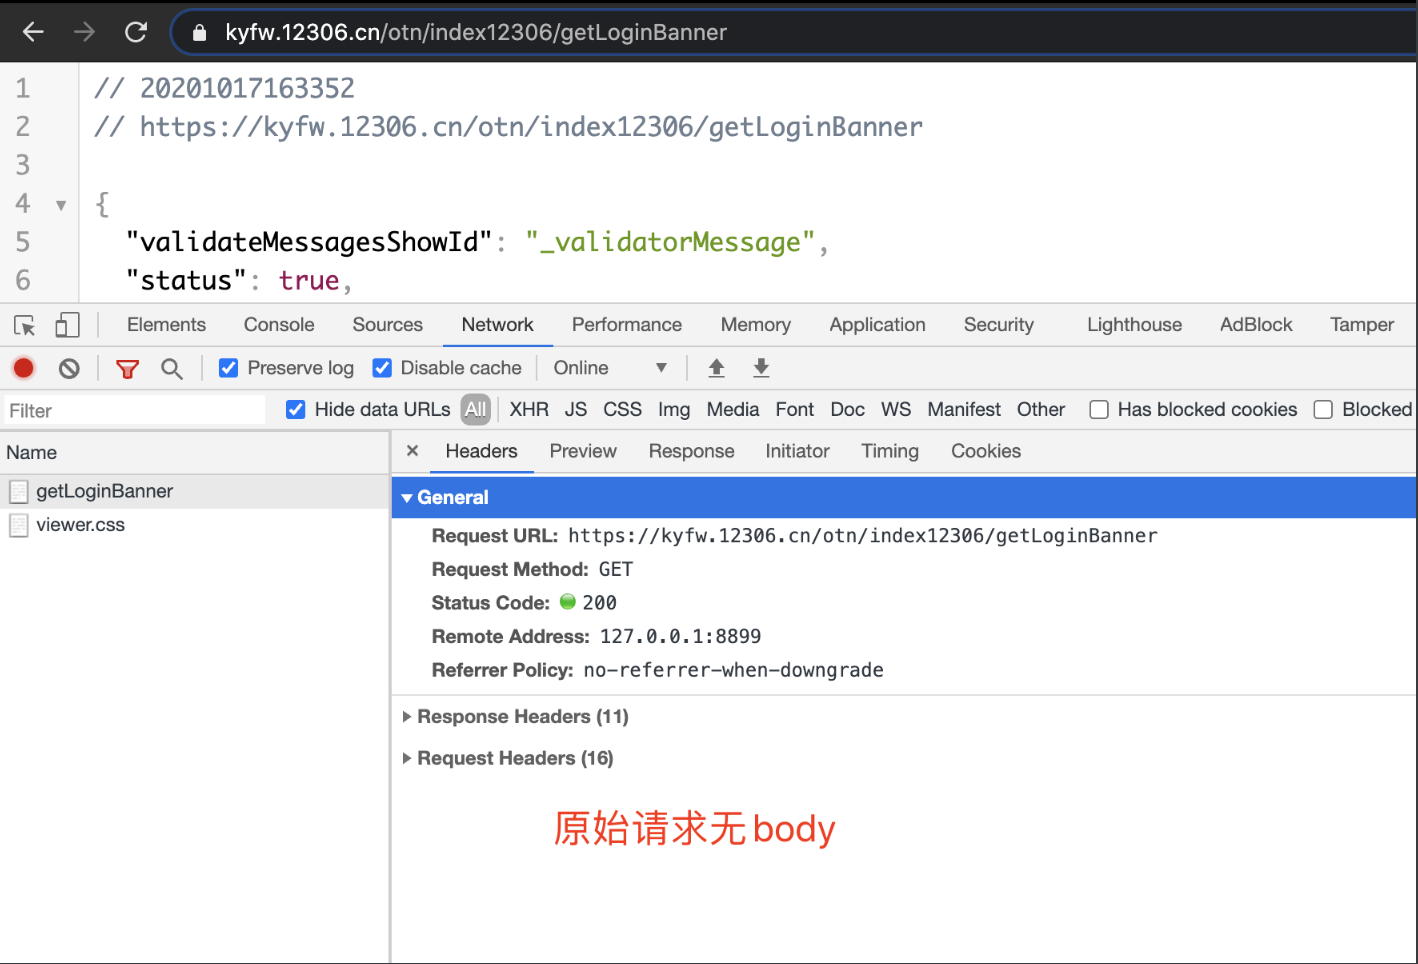1418x964 pixels.
Task: Reload the page with the refresh icon
Action: [x=136, y=32]
